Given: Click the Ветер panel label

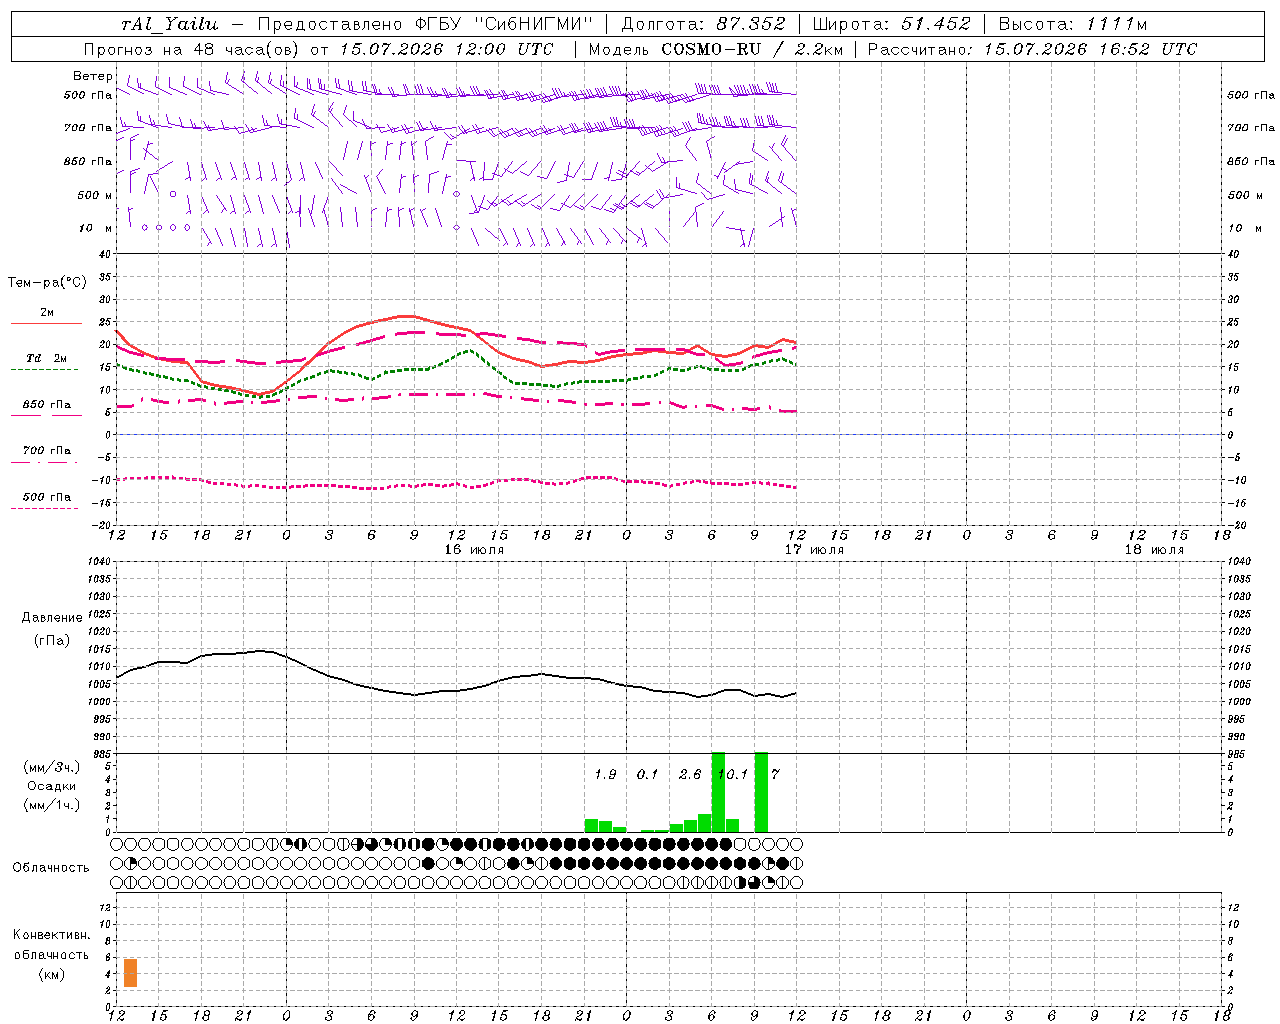Looking at the screenshot, I should pos(92,76).
